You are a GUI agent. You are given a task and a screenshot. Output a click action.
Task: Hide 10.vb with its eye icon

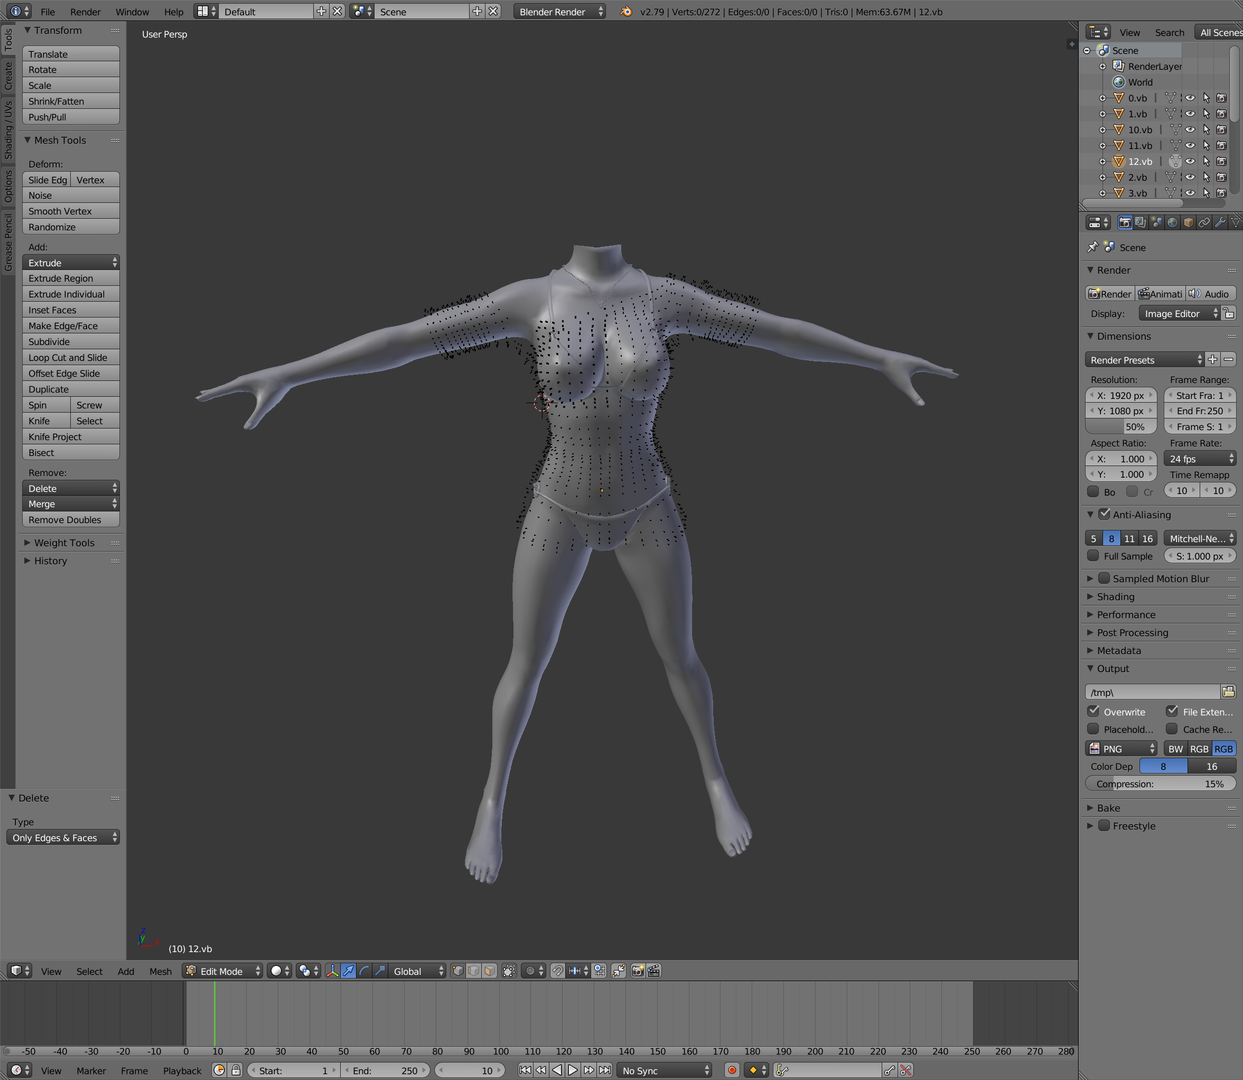click(1190, 130)
